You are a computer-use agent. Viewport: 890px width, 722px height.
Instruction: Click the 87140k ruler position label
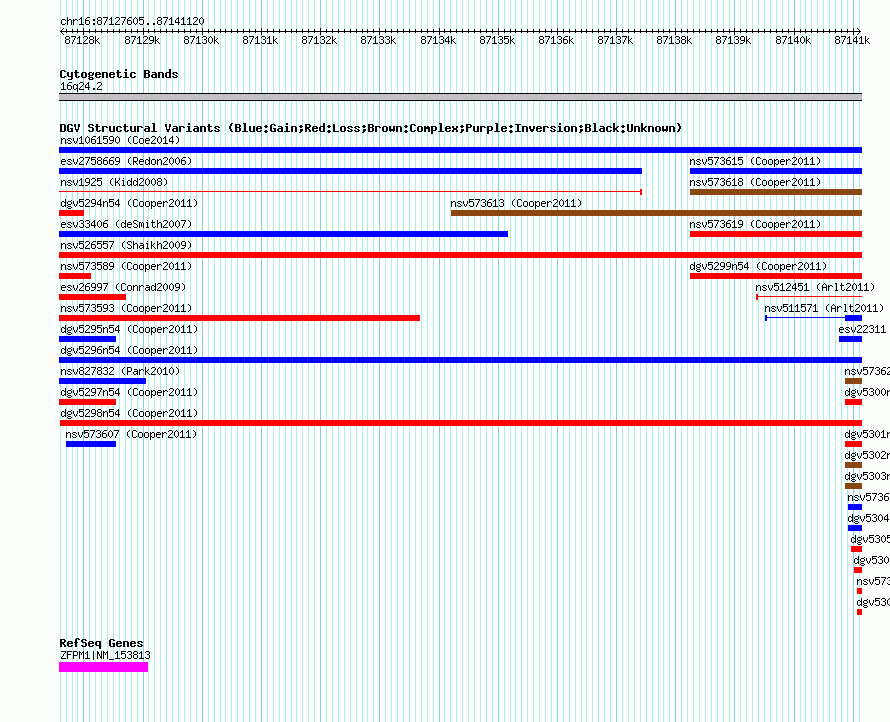(793, 40)
